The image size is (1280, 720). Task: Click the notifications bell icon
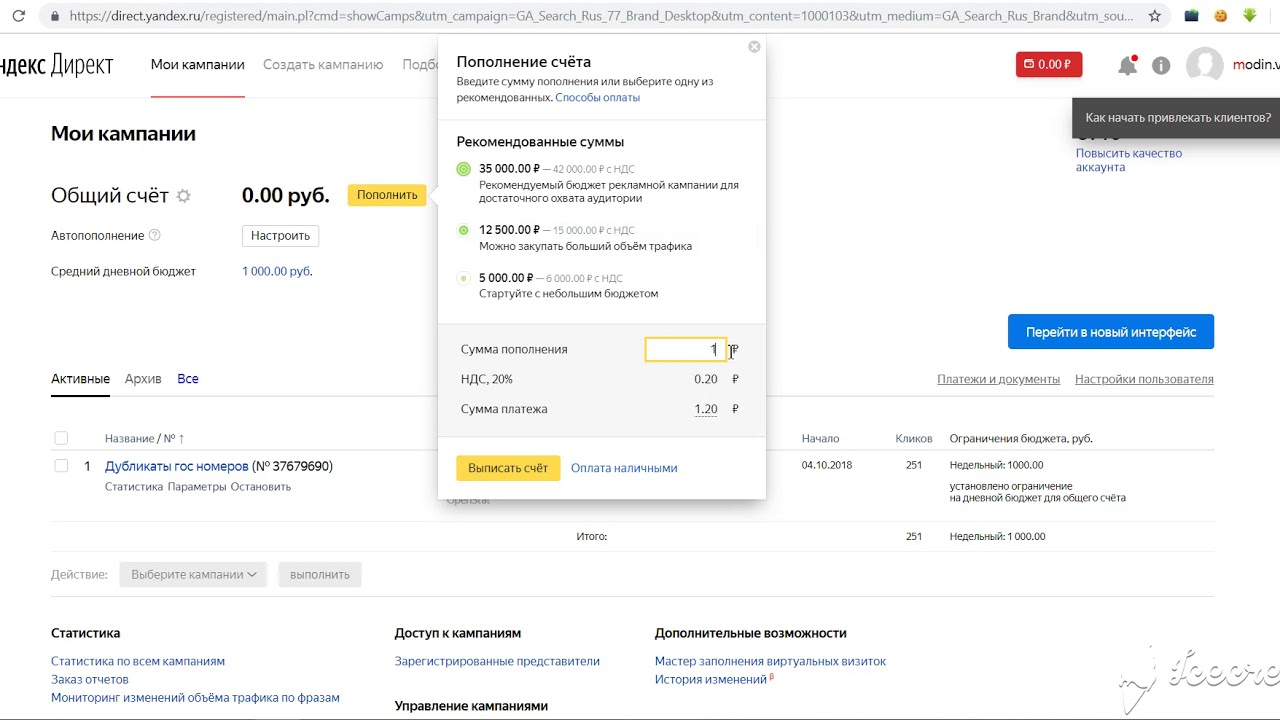(x=1127, y=66)
